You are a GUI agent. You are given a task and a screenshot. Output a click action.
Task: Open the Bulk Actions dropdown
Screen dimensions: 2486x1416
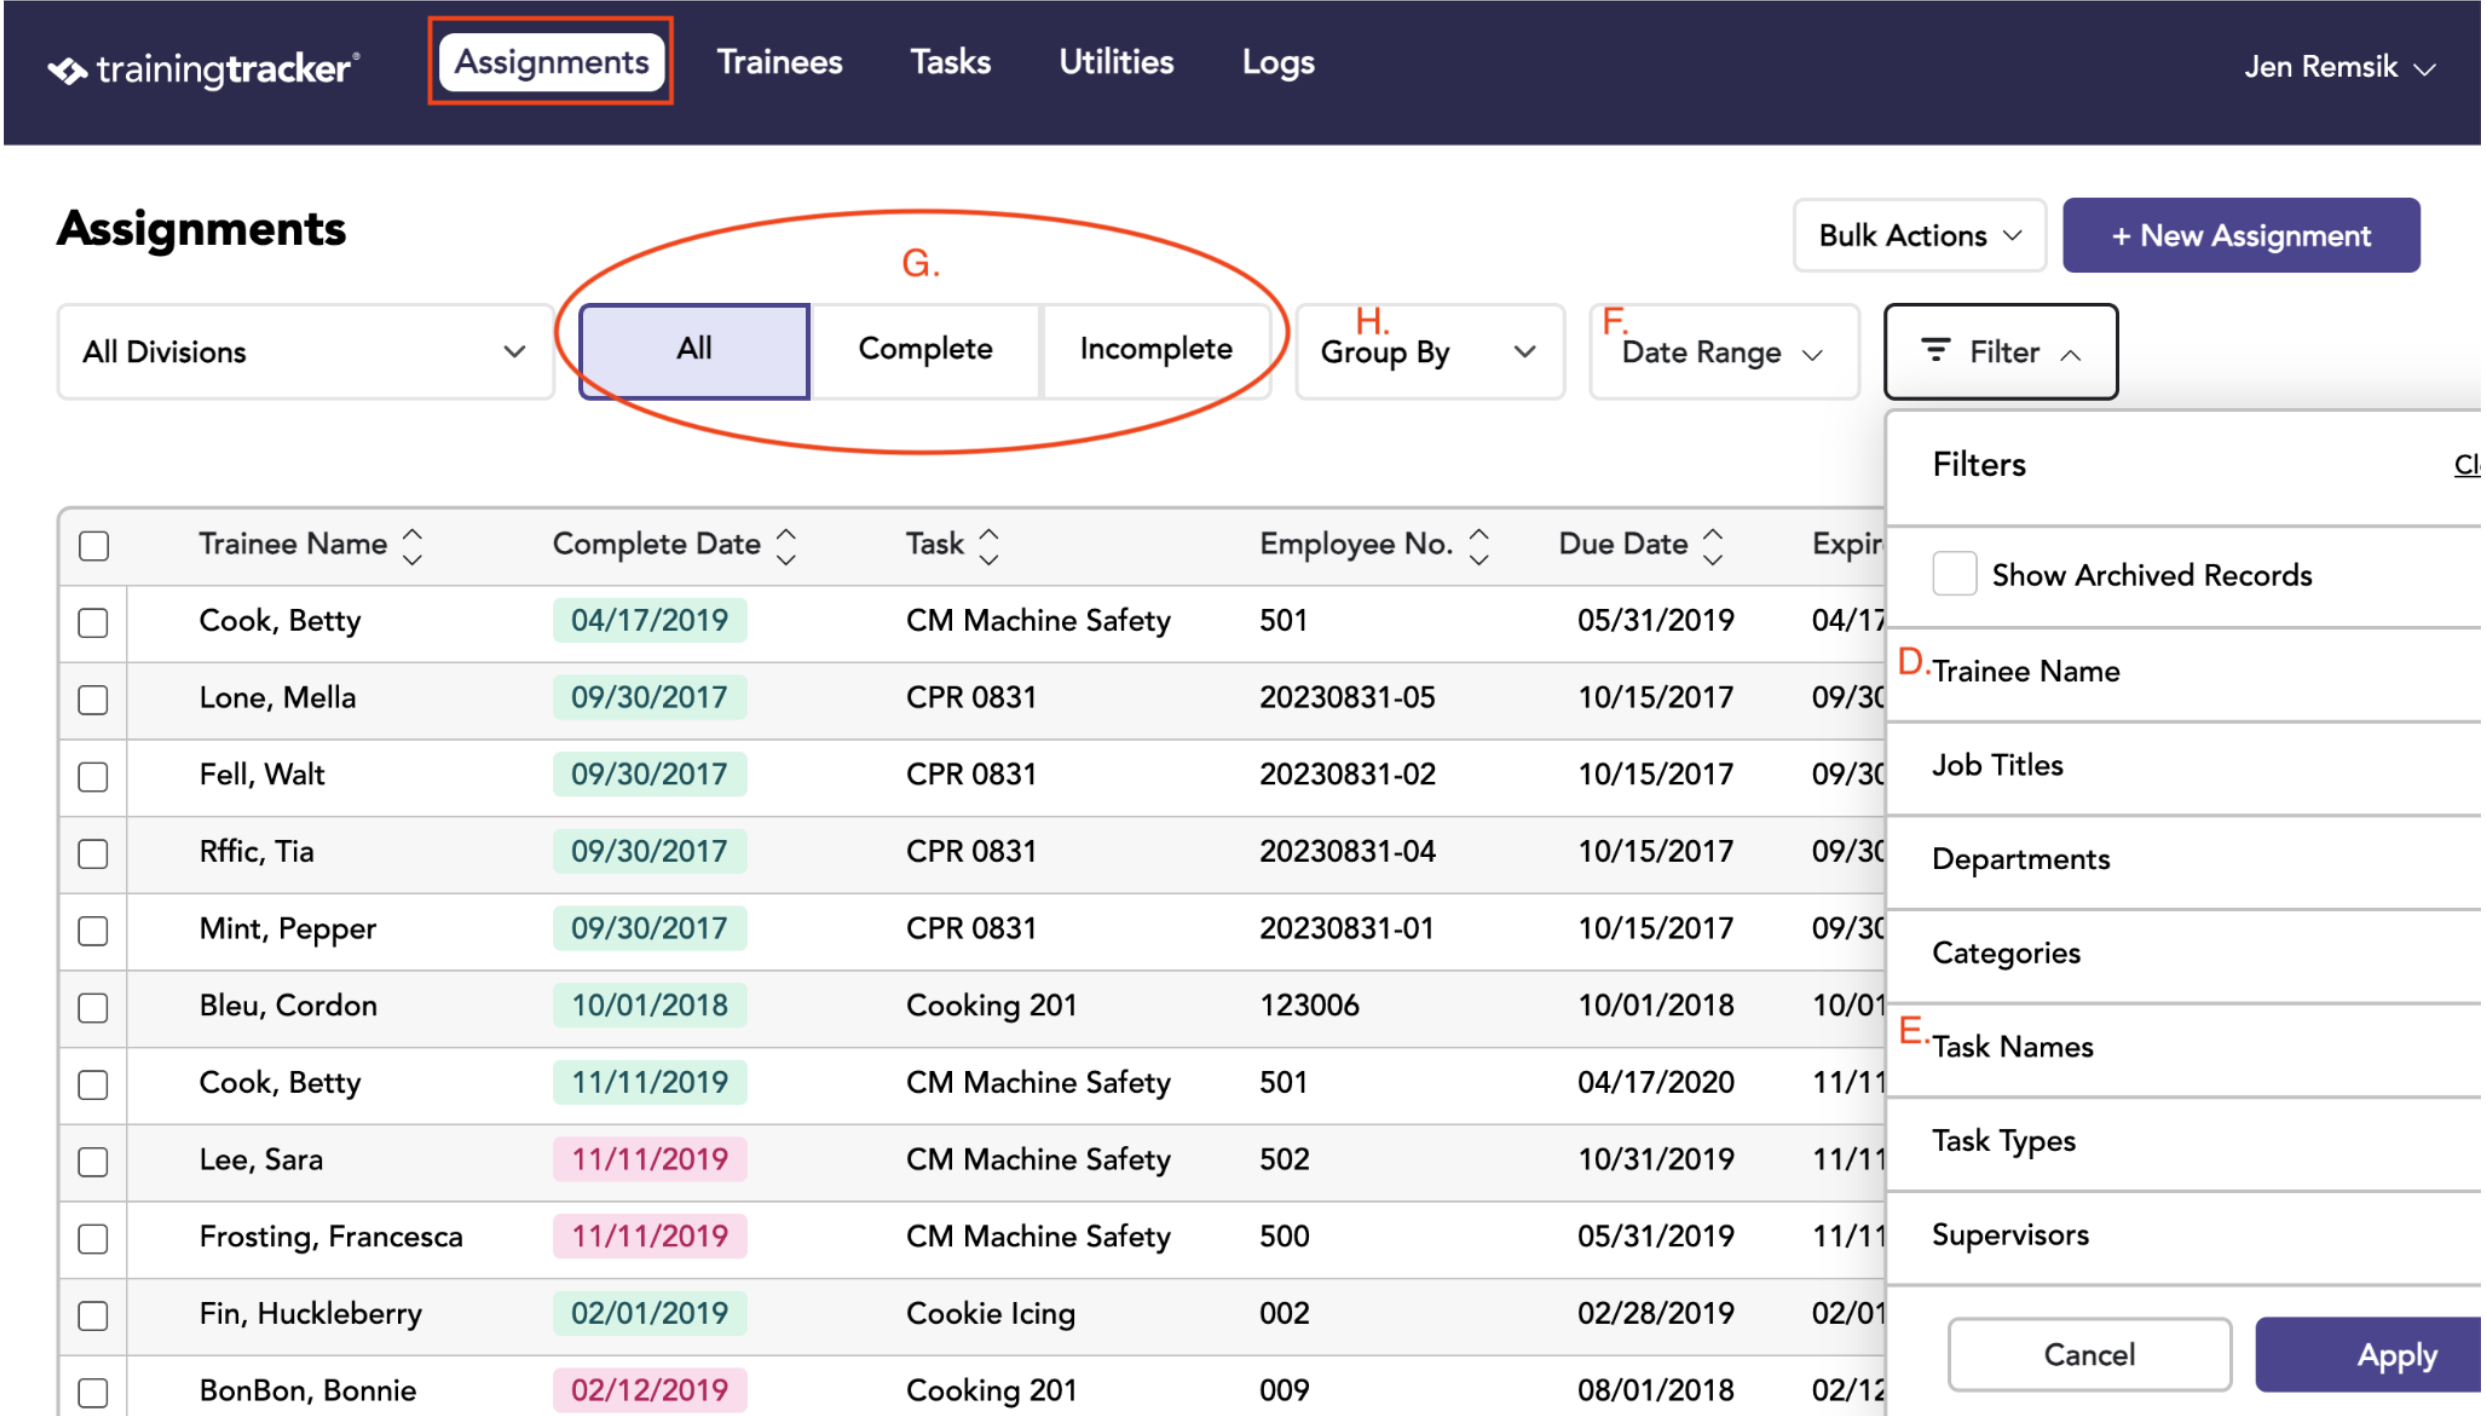(x=1918, y=235)
